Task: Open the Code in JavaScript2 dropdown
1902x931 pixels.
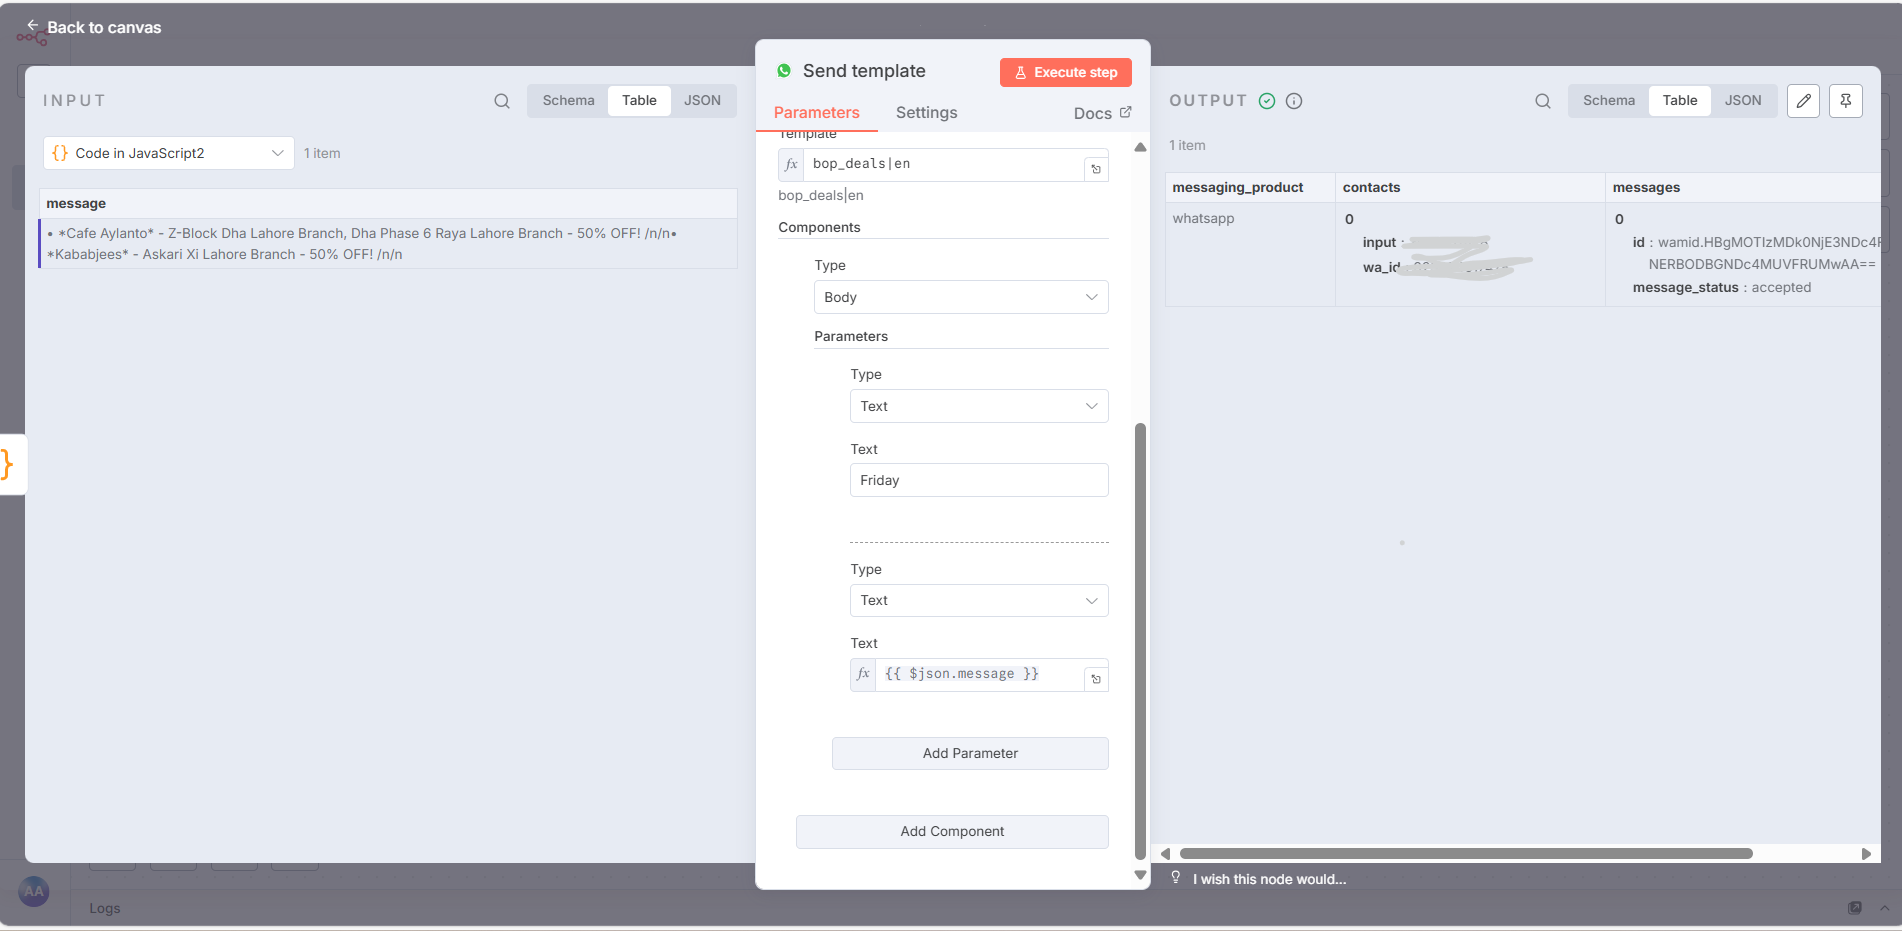Action: coord(169,153)
